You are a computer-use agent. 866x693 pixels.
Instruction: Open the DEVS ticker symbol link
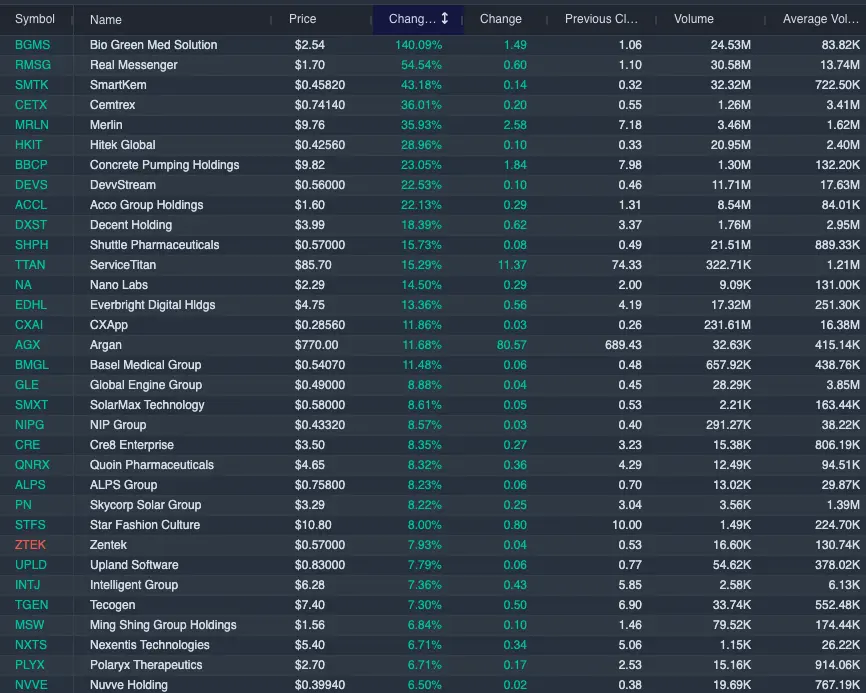(x=31, y=185)
